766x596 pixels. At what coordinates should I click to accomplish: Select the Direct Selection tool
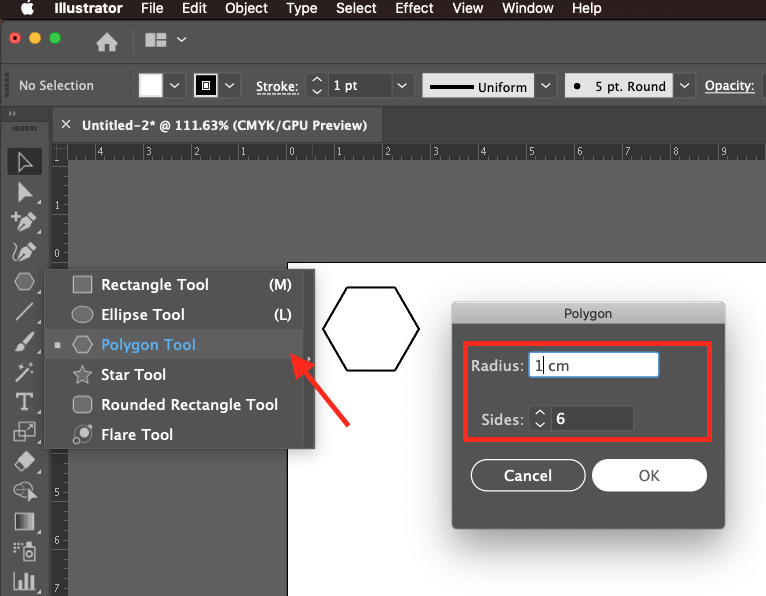(x=24, y=192)
